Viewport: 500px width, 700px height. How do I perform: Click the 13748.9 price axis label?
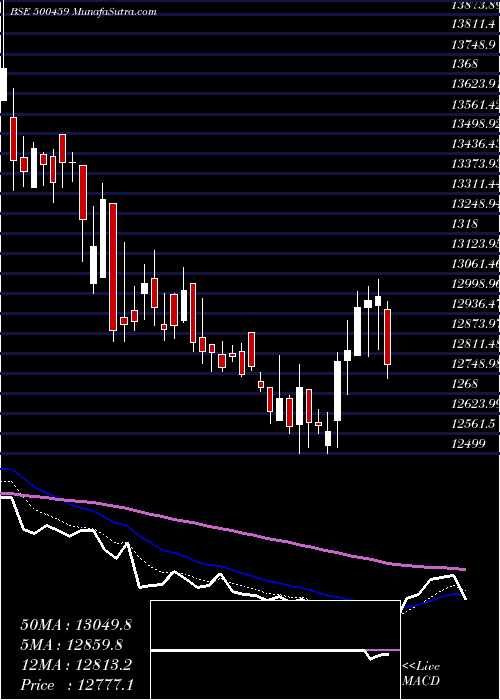click(x=474, y=44)
